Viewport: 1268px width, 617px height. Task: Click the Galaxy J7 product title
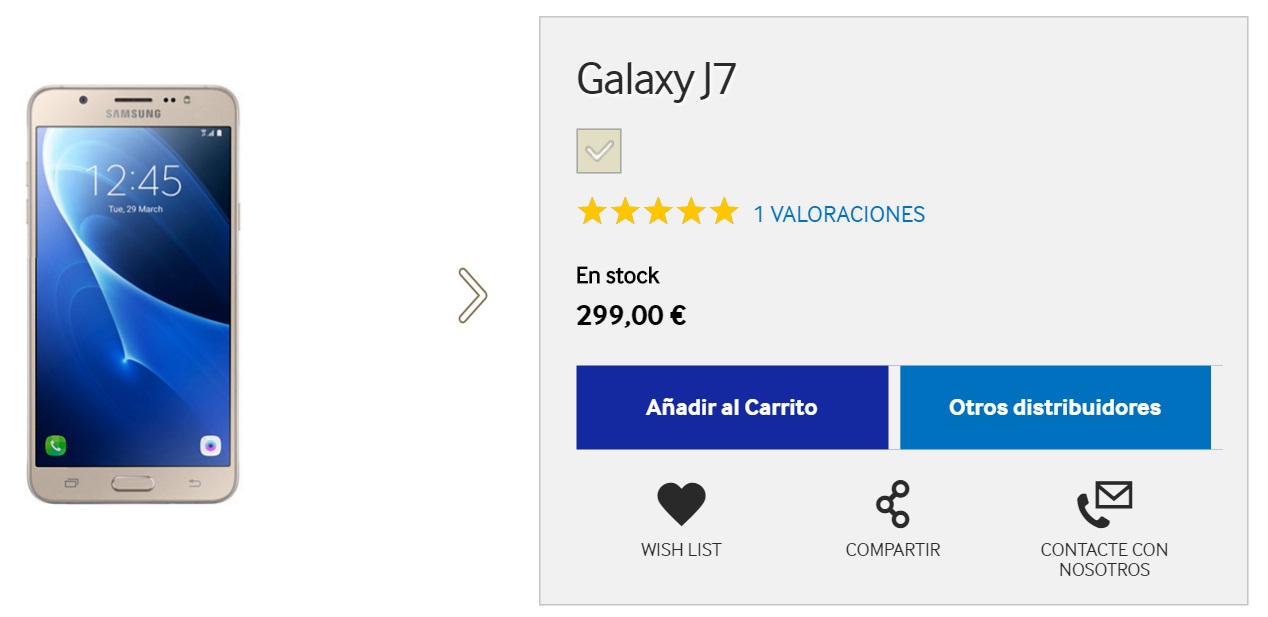[656, 80]
